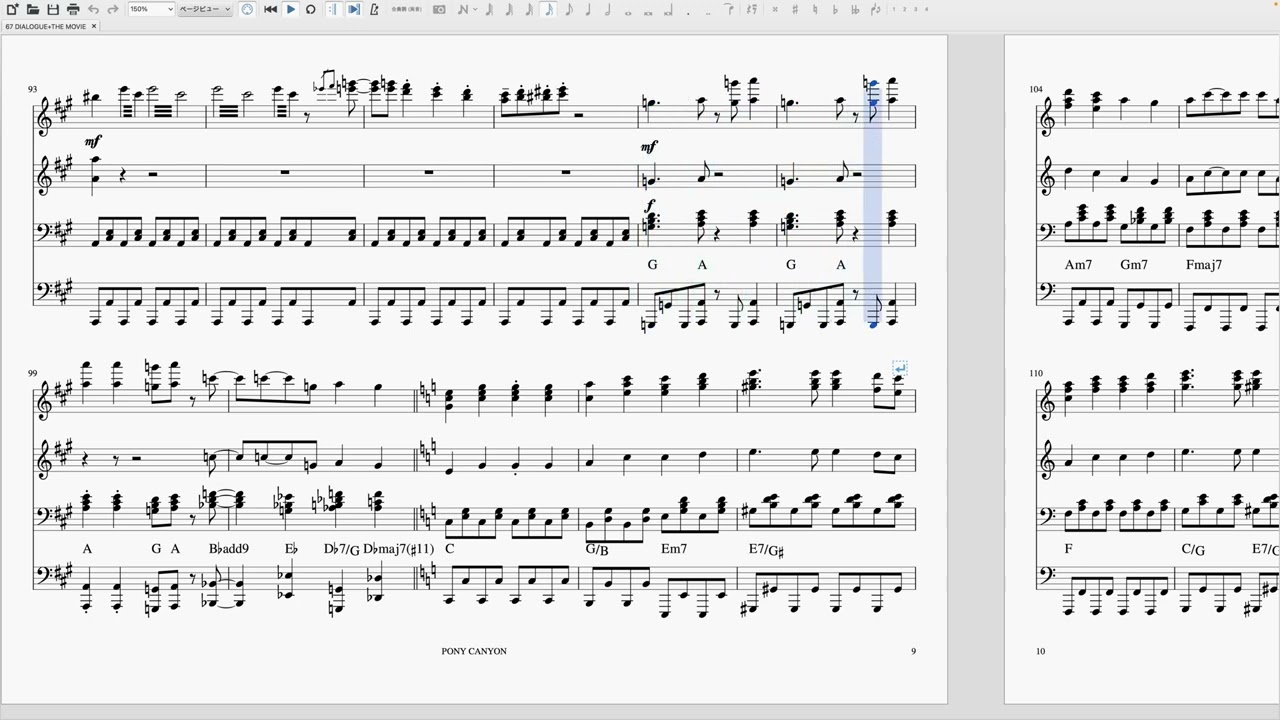Screen dimensions: 1280x720
Task: Select the Em7 chord symbol
Action: pyautogui.click(x=674, y=549)
